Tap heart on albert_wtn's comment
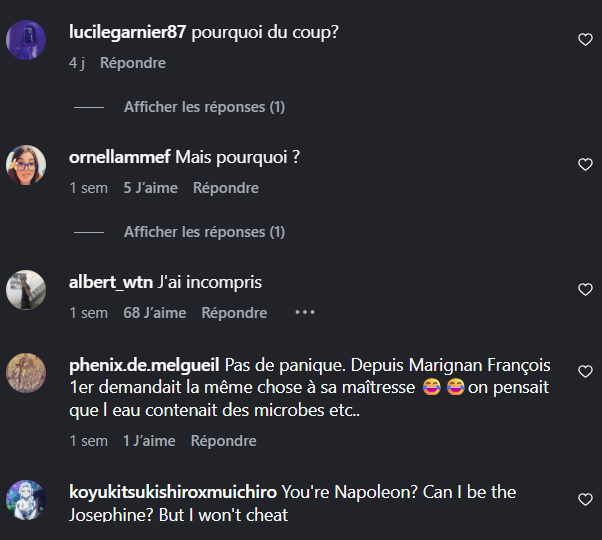 coord(585,289)
